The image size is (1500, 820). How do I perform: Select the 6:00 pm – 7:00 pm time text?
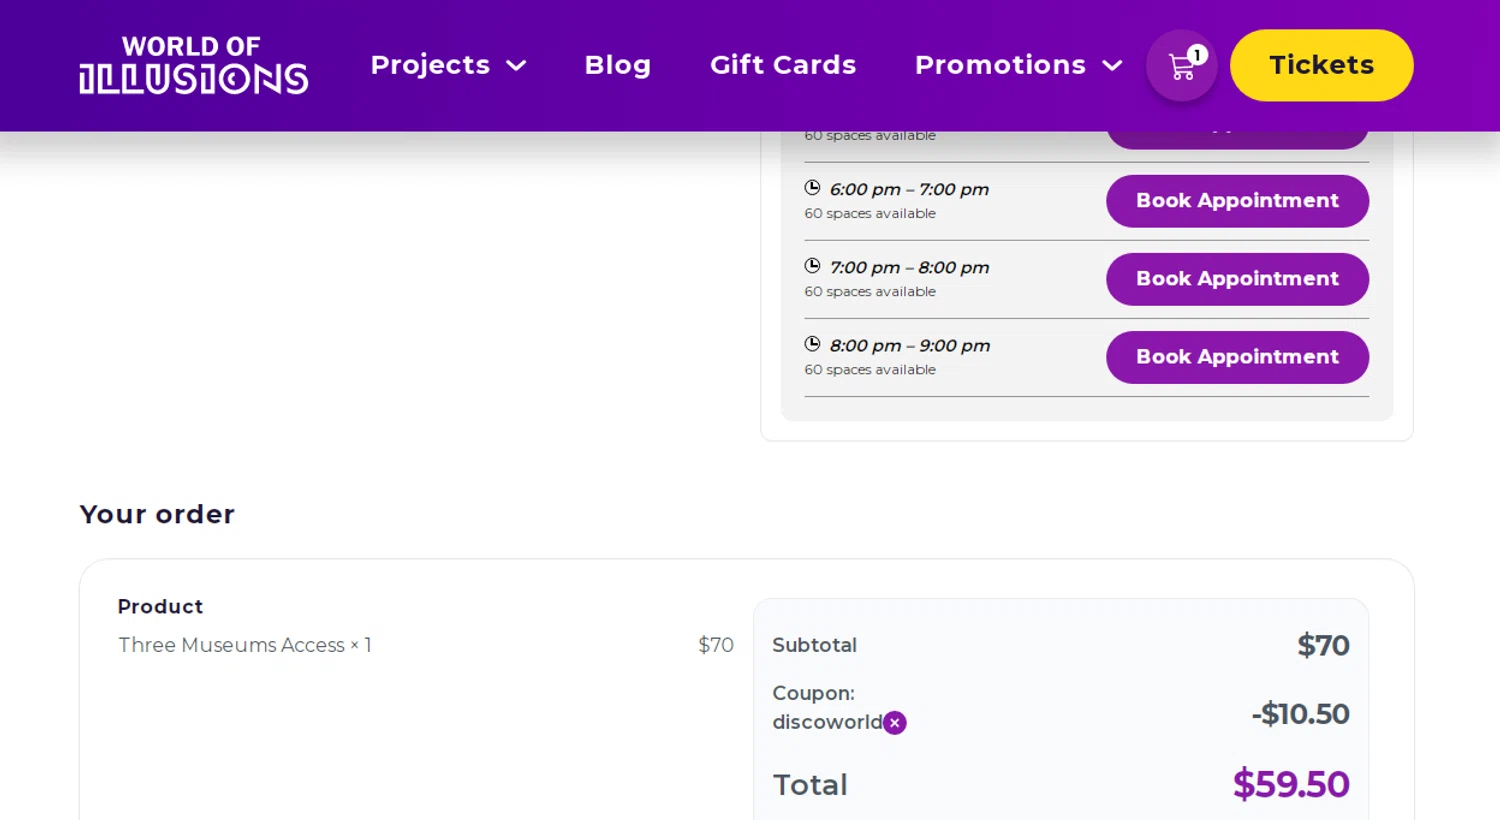click(x=909, y=189)
